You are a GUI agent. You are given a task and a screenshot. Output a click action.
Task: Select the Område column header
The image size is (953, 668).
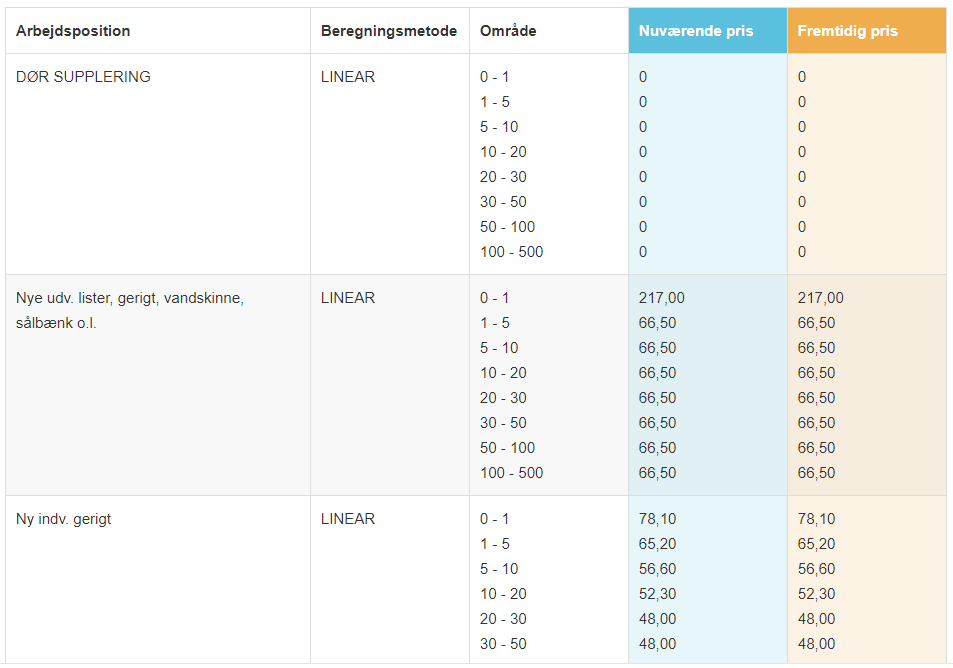508,31
